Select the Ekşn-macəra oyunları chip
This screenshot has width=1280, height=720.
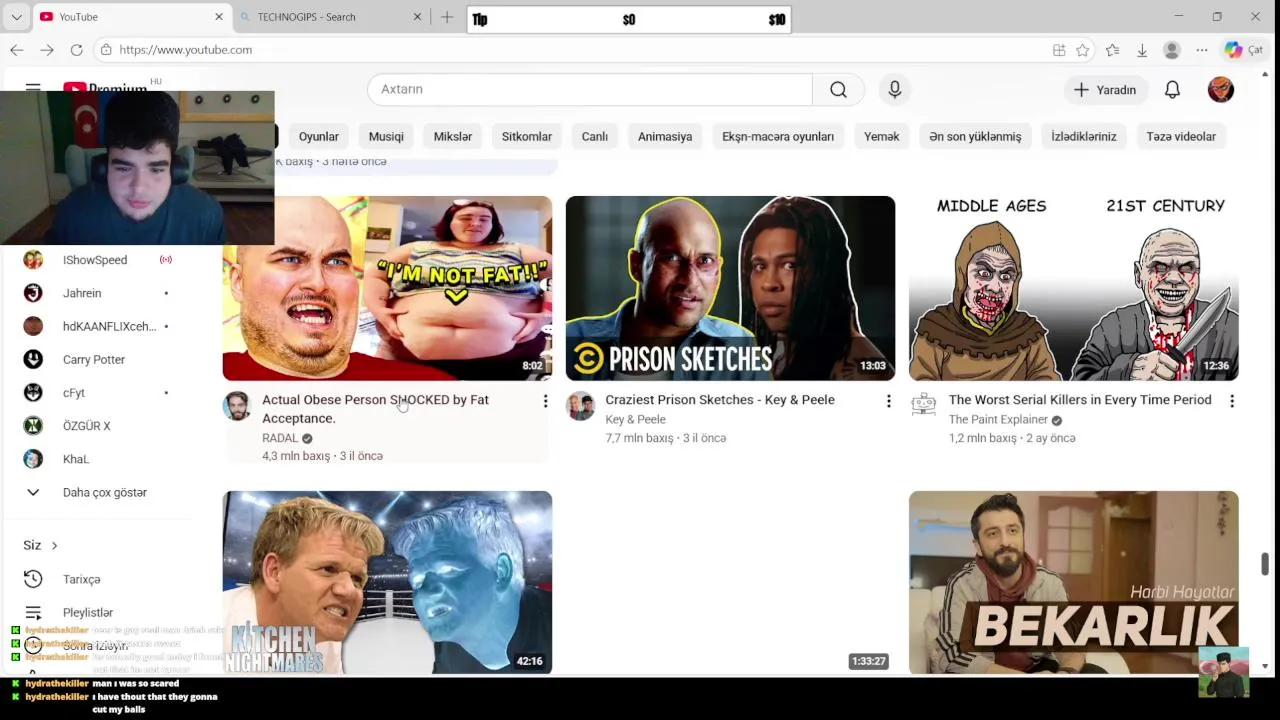778,136
